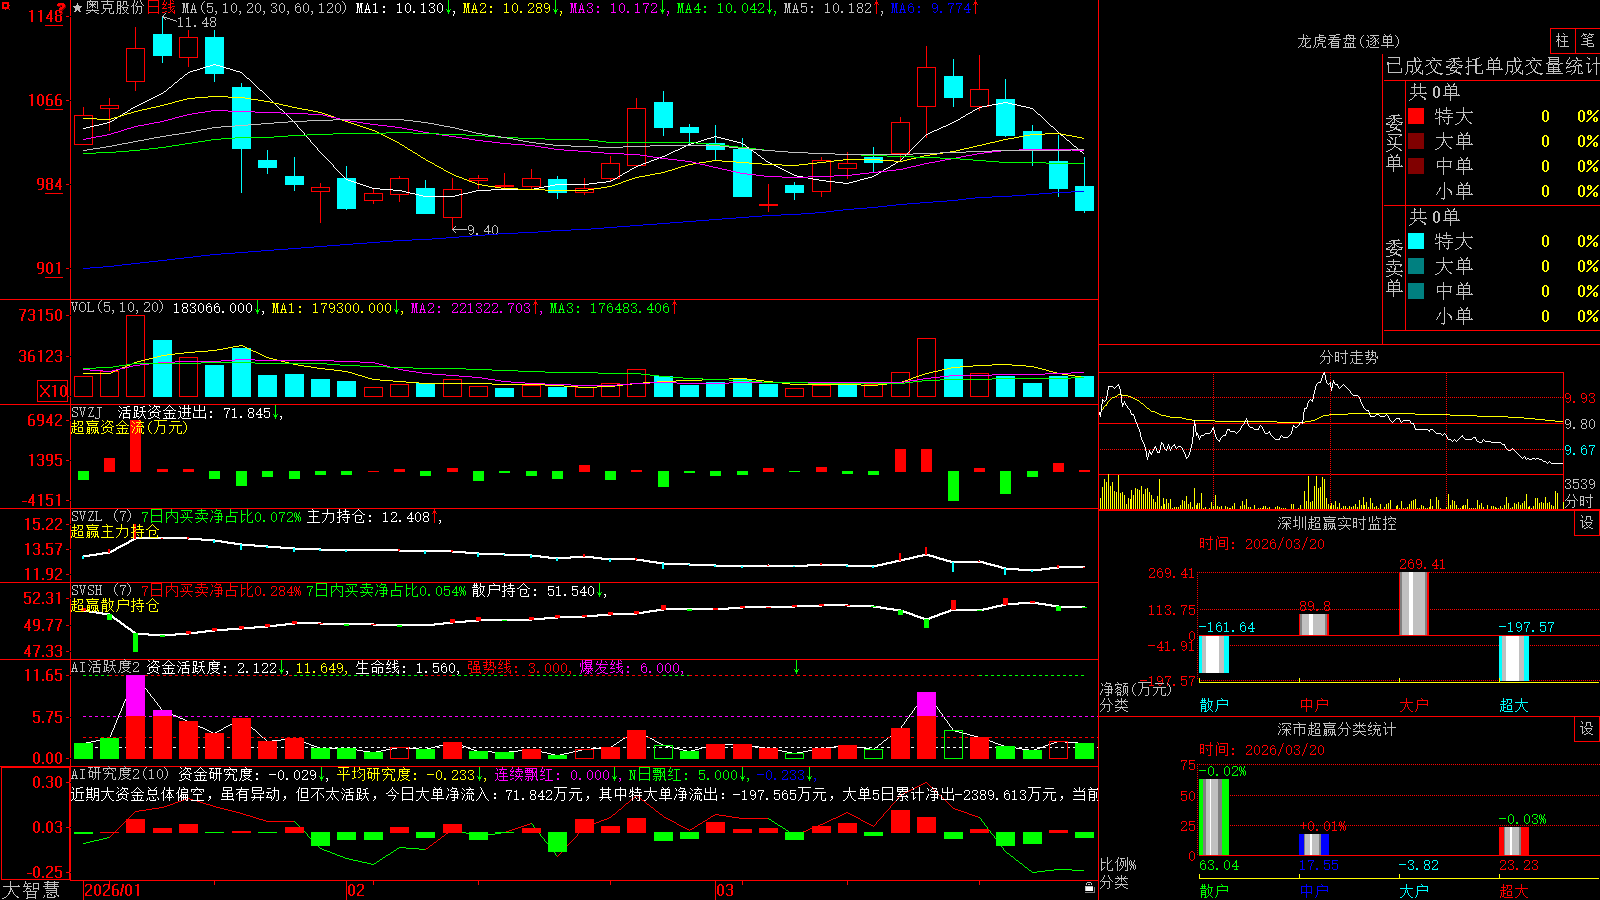Open AI活跃度2 indicator selector
1600x900 pixels.
point(106,667)
